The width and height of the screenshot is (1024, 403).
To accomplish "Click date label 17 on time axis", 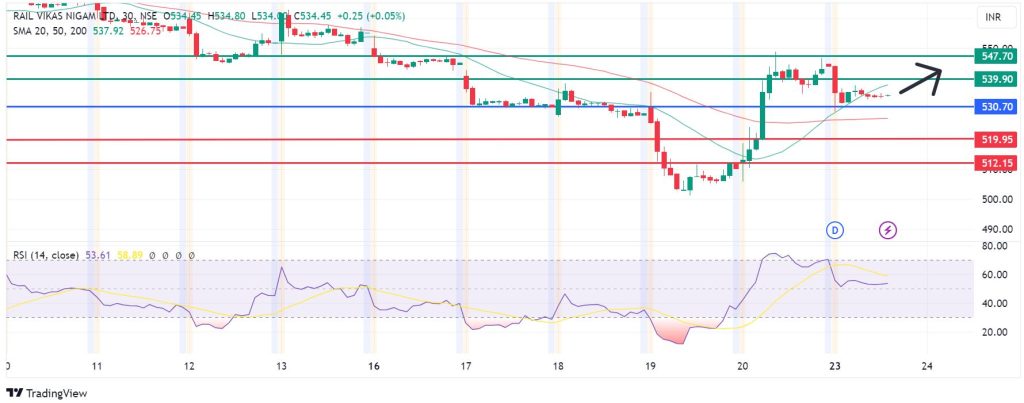I will (x=465, y=366).
